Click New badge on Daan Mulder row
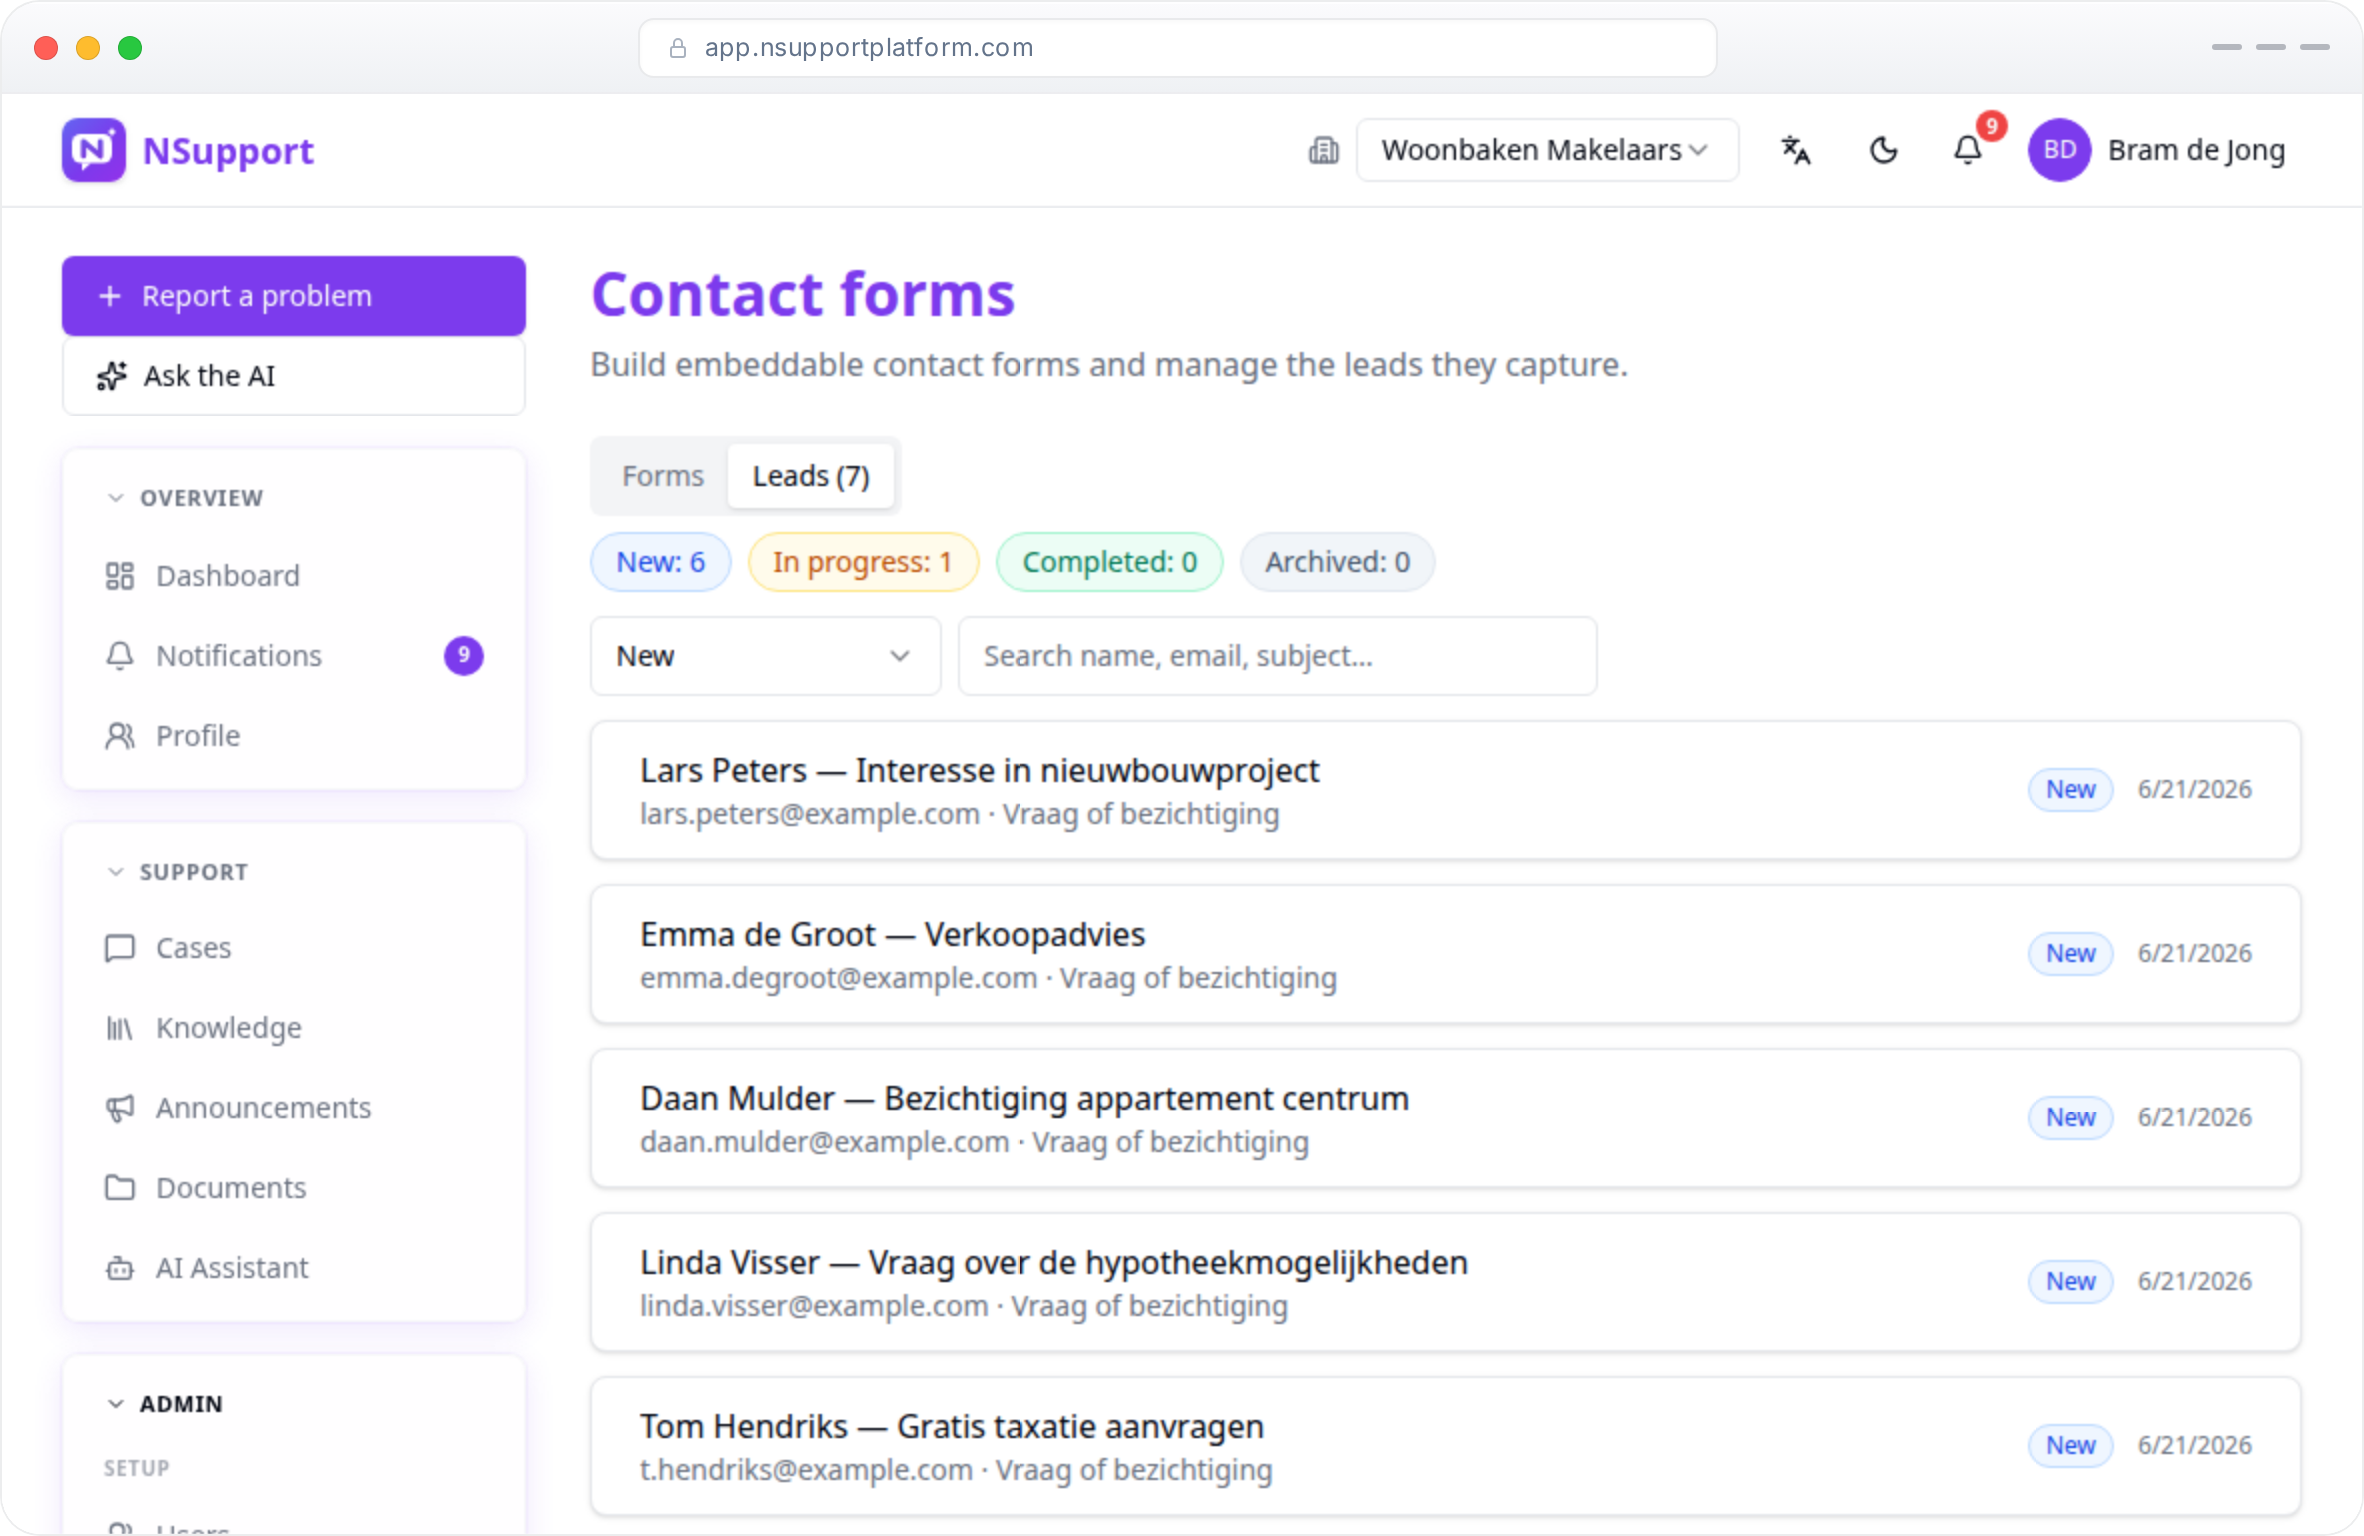The width and height of the screenshot is (2364, 1536). [x=2070, y=1118]
